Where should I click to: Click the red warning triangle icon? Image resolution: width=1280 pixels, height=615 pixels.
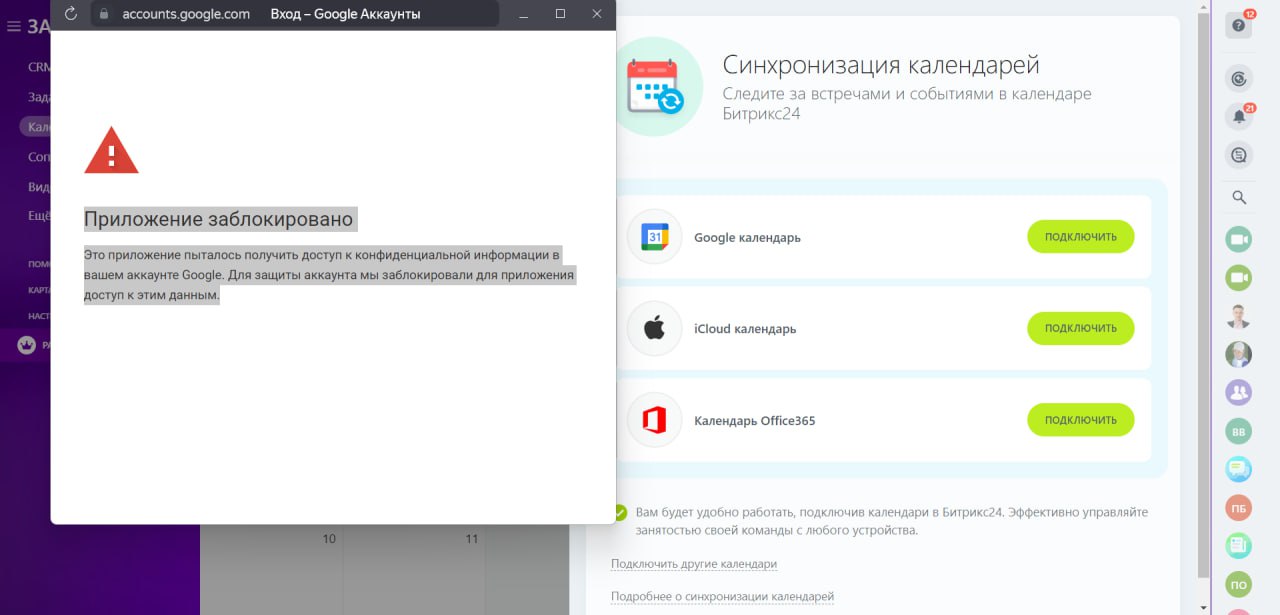coord(111,151)
